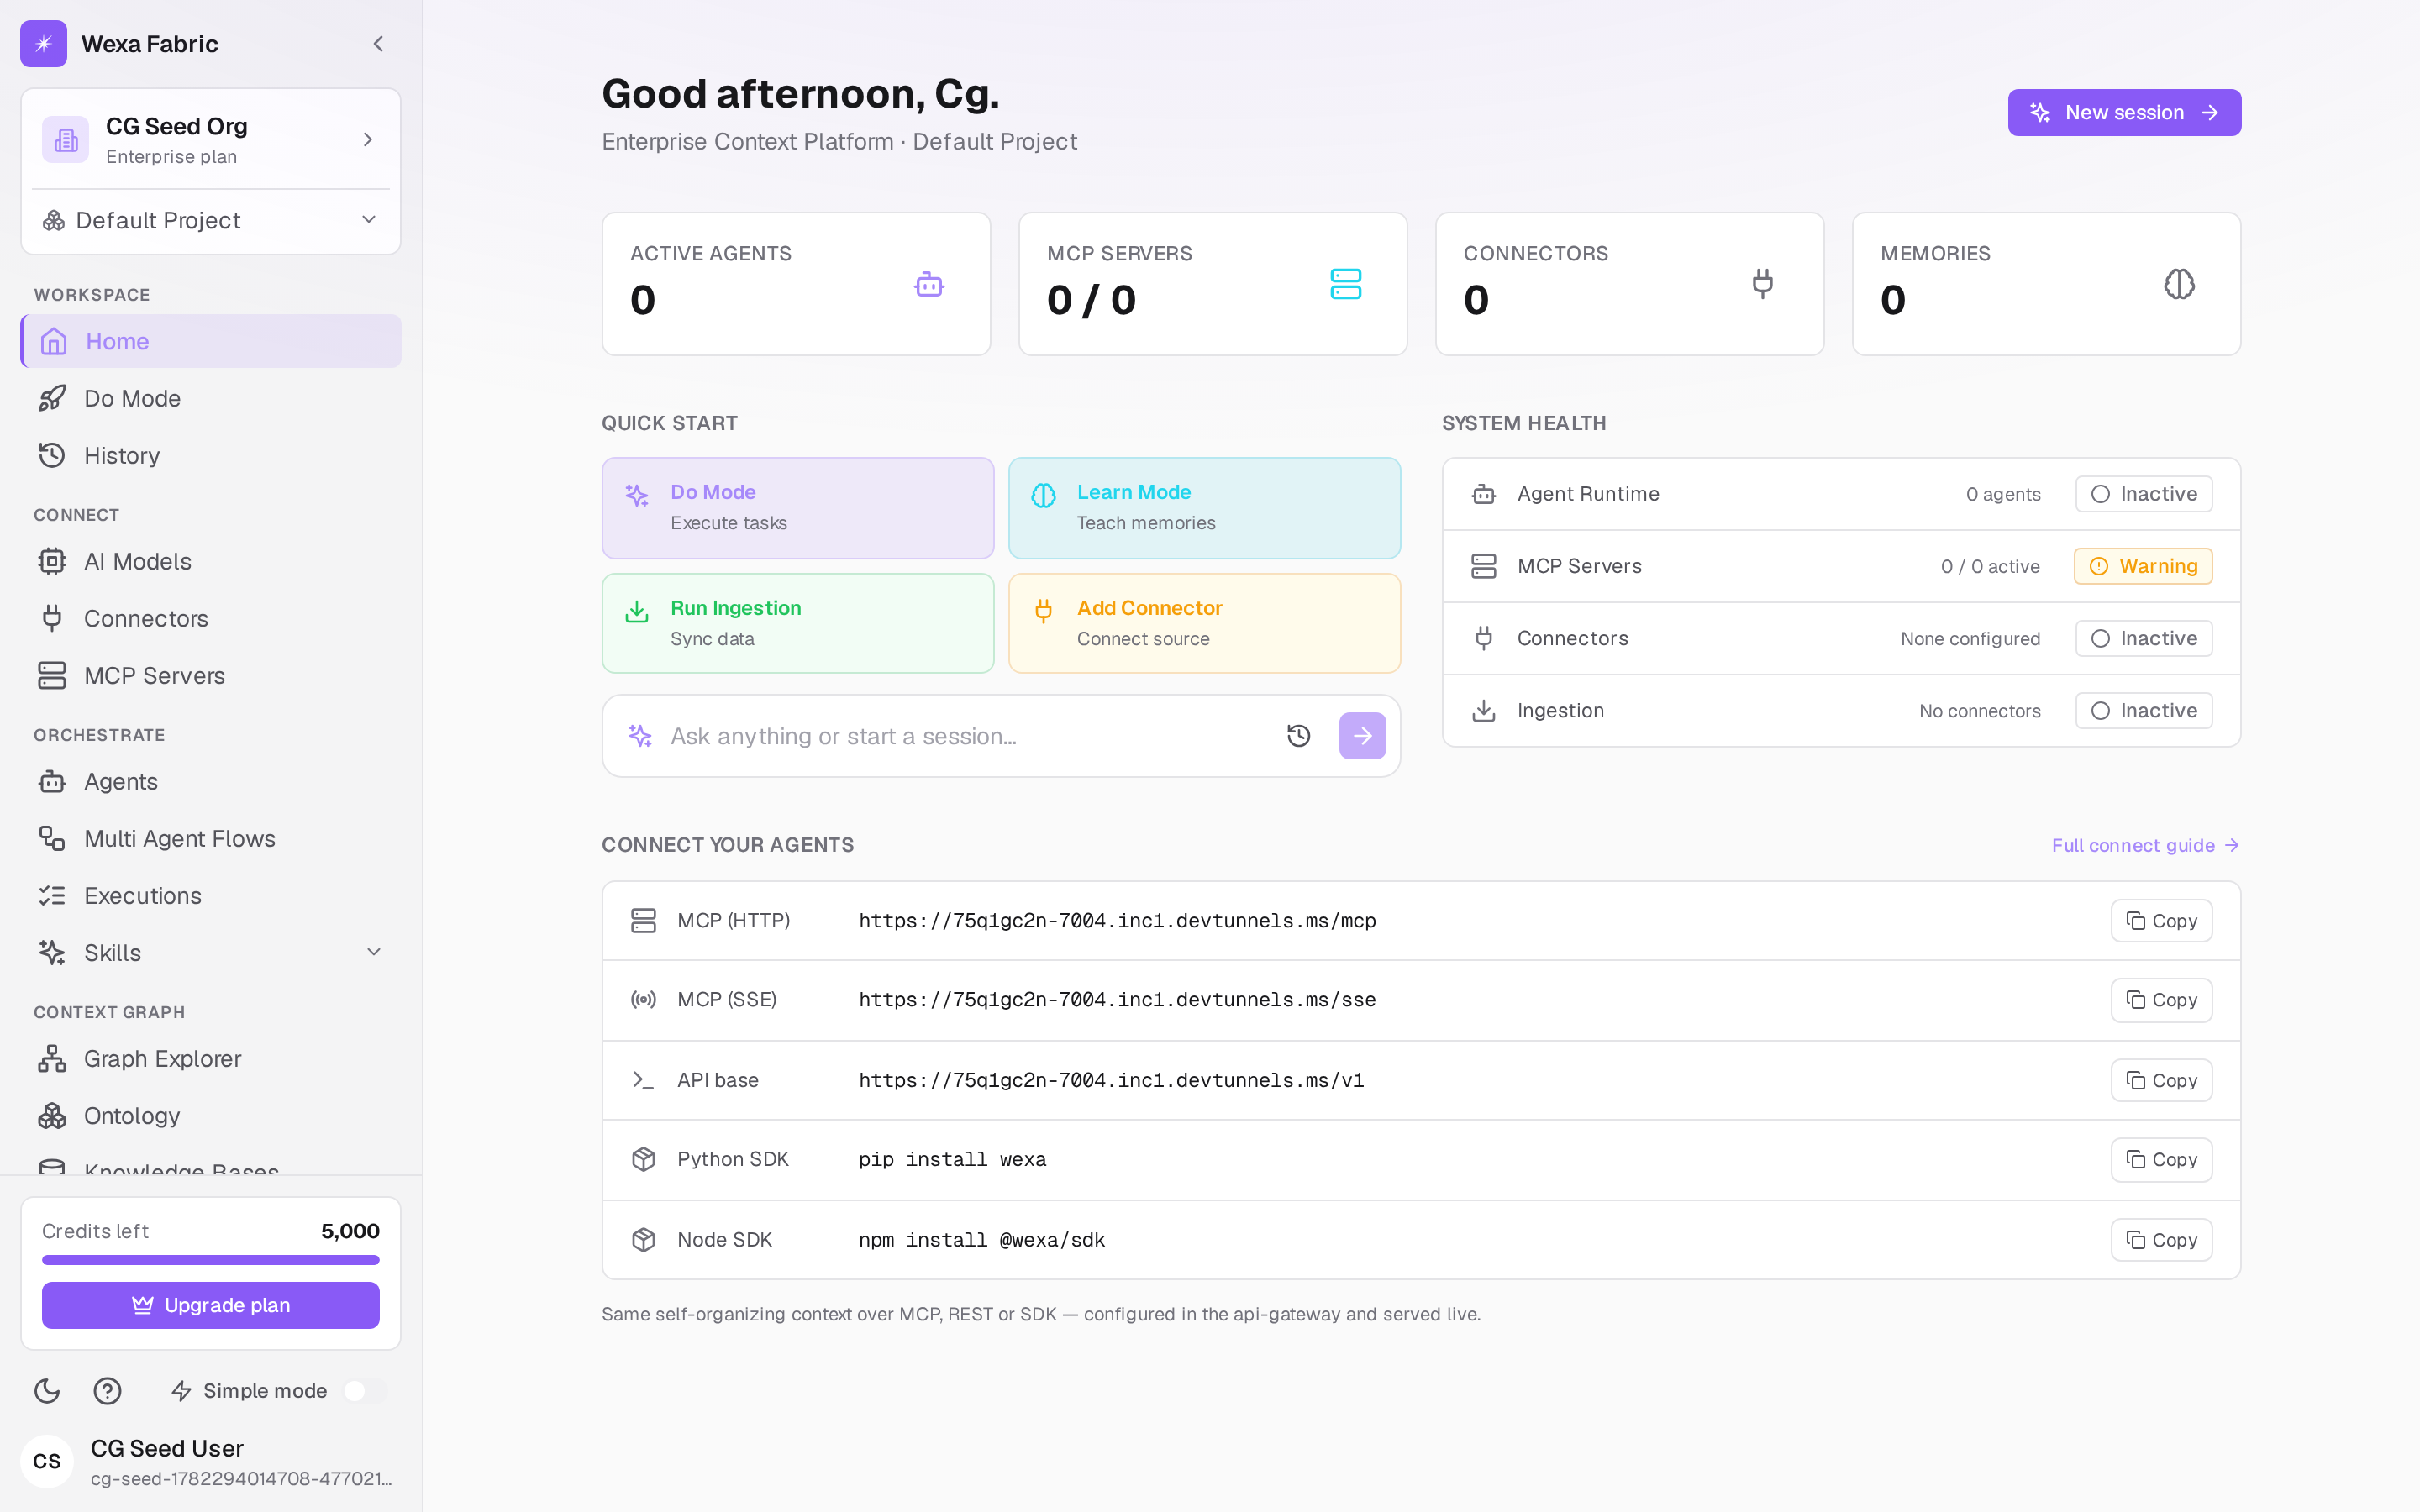Open the Default Project dropdown
The height and width of the screenshot is (1512, 2420).
(211, 220)
